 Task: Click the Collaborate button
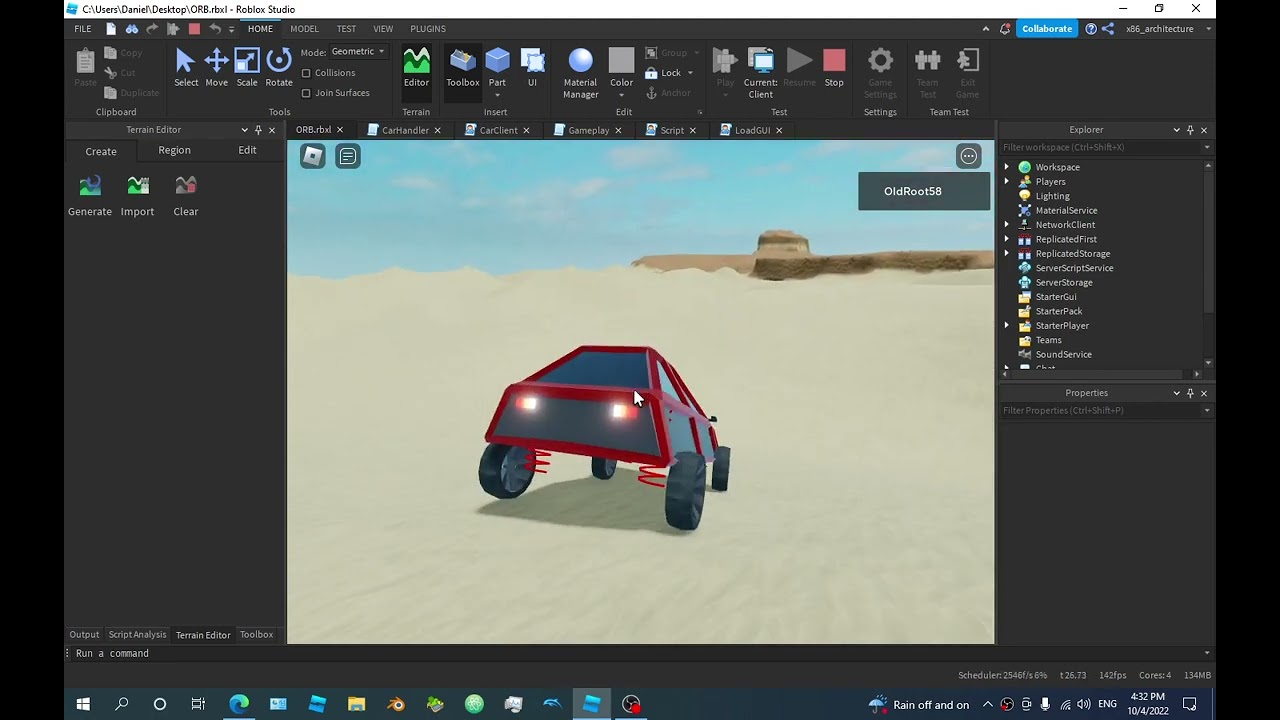point(1046,29)
